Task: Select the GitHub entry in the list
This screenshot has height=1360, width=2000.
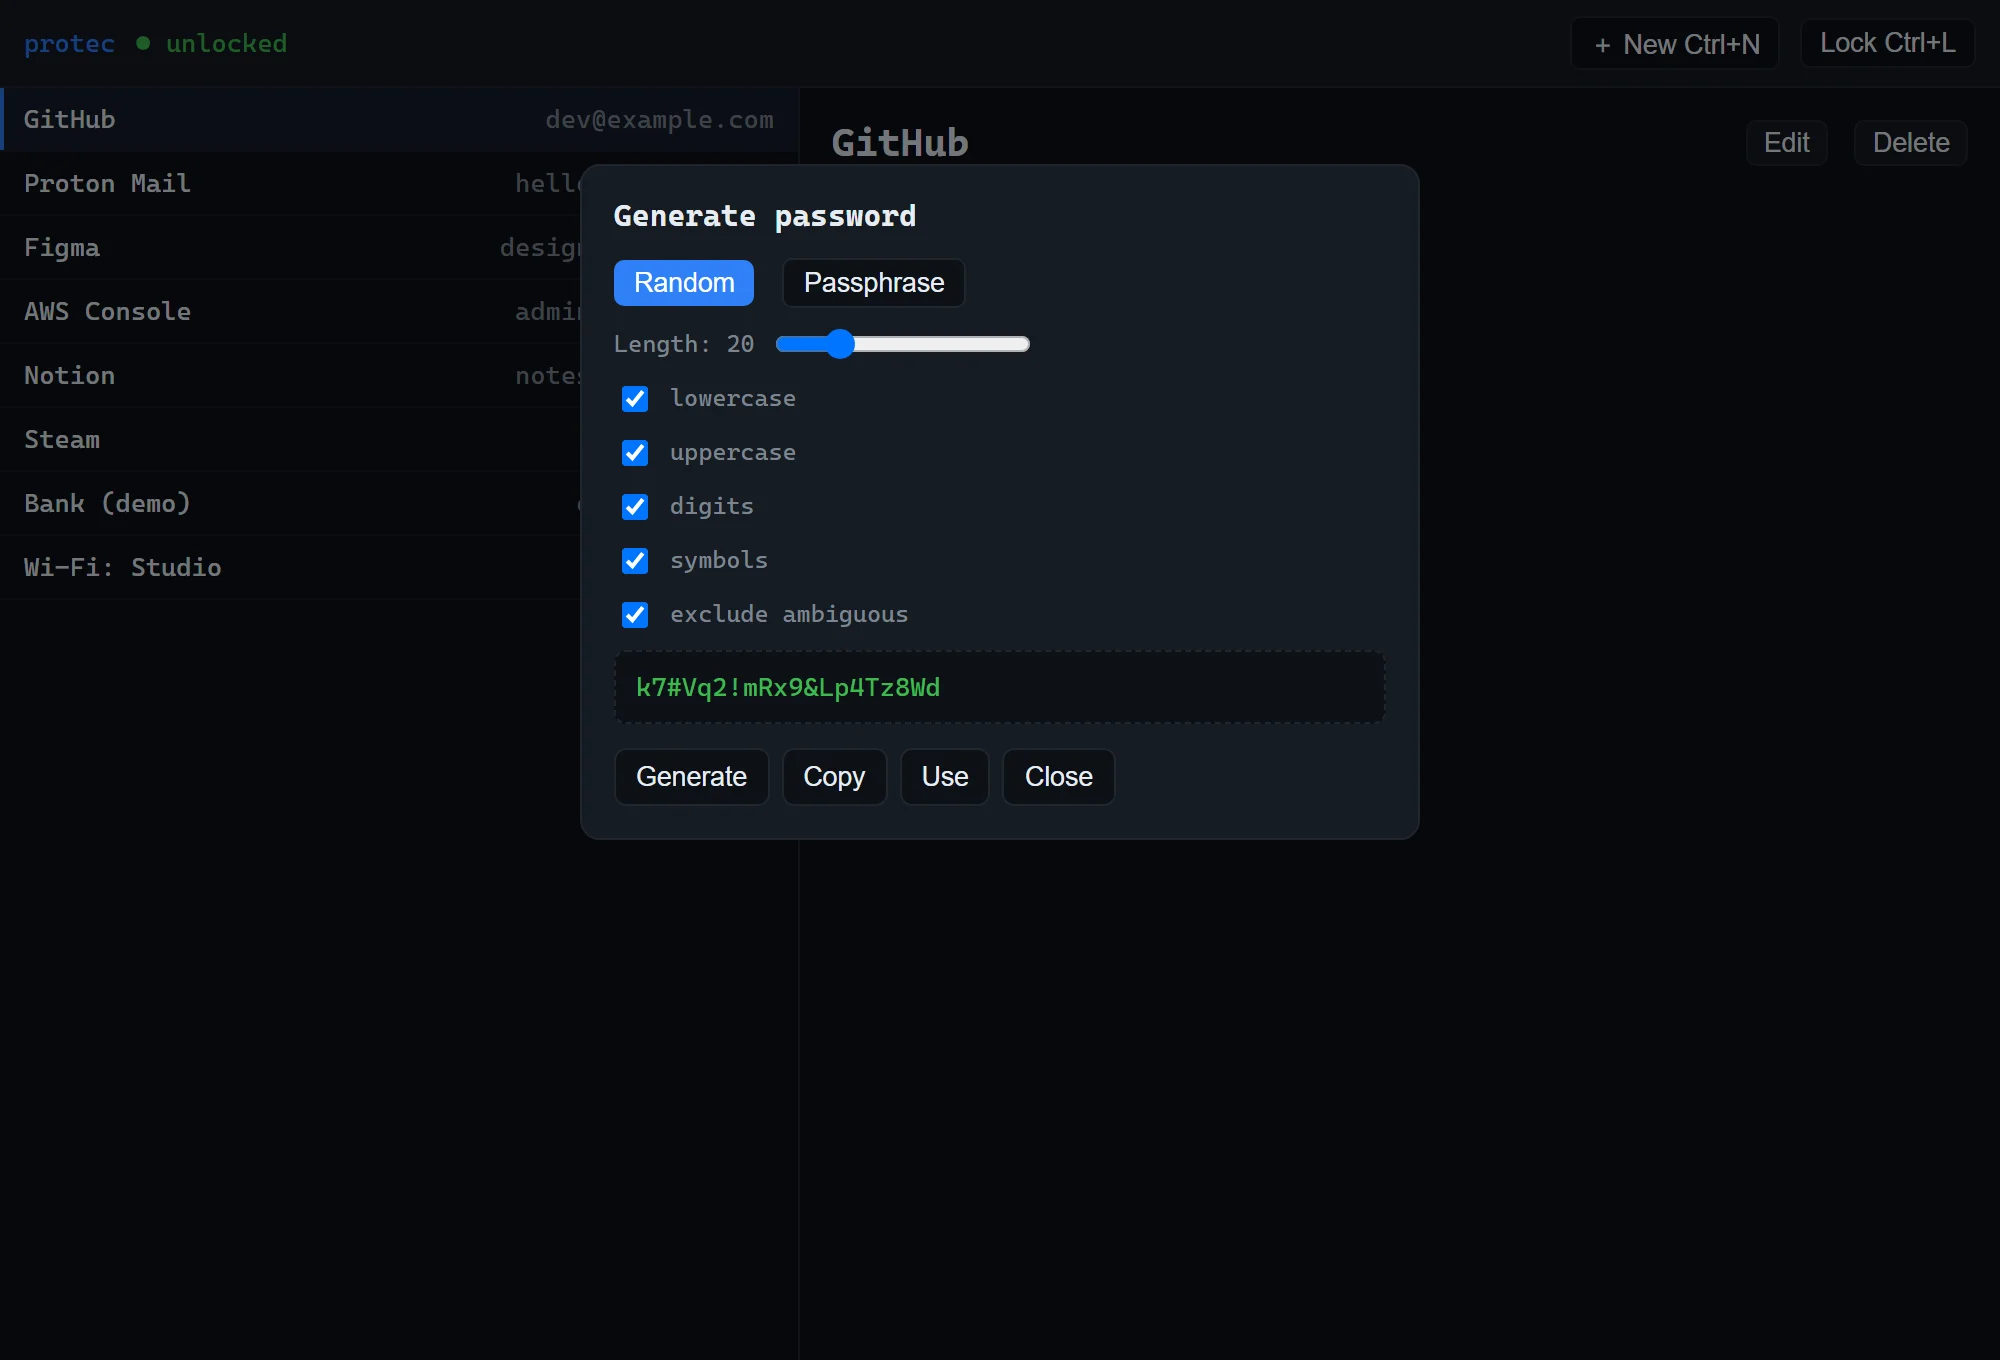Action: coord(400,120)
